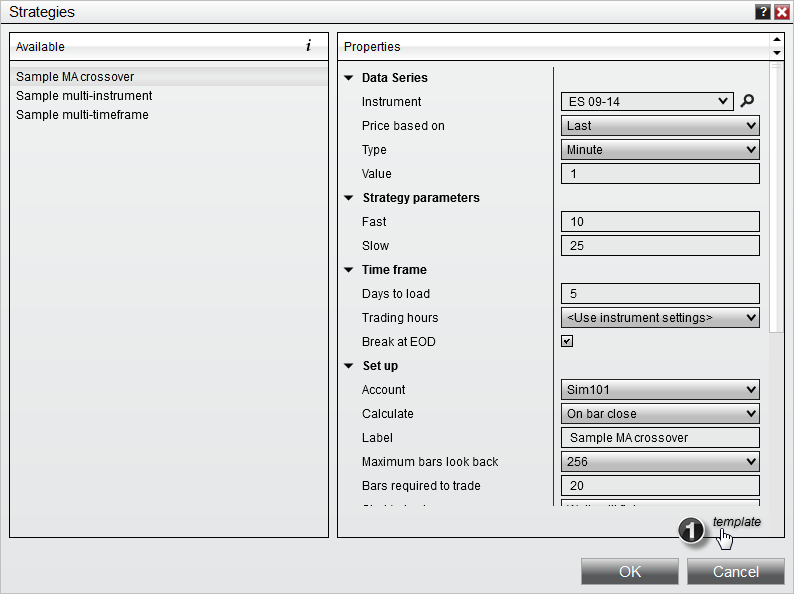This screenshot has width=794, height=594.
Task: Collapse the Strategy parameters section
Action: [349, 198]
